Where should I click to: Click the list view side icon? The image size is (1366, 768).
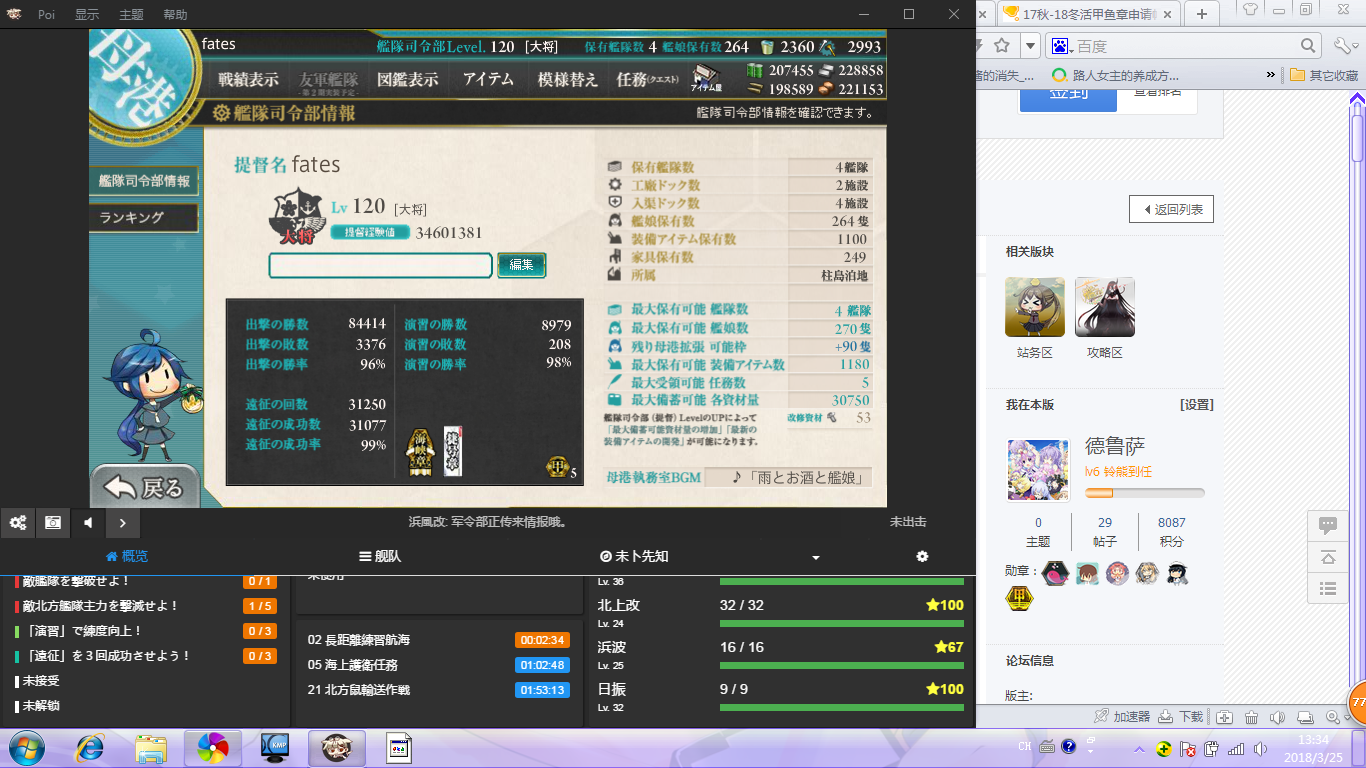[x=1328, y=589]
